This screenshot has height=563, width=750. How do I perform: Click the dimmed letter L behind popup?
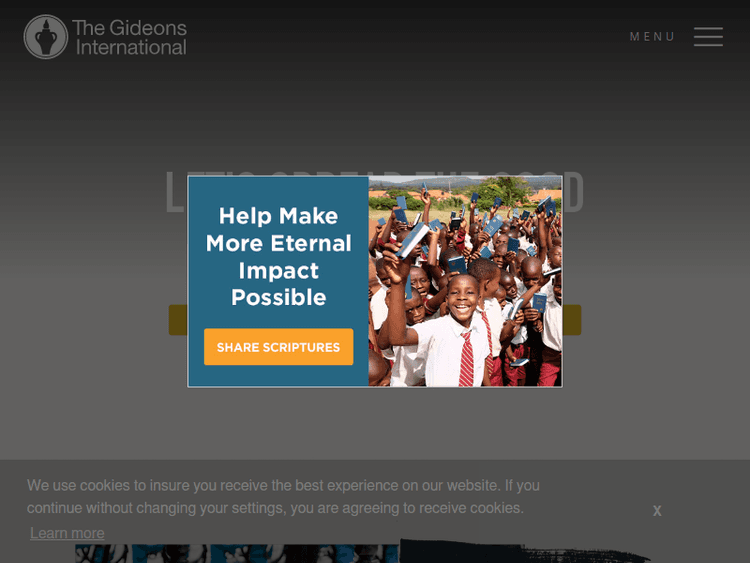click(176, 192)
